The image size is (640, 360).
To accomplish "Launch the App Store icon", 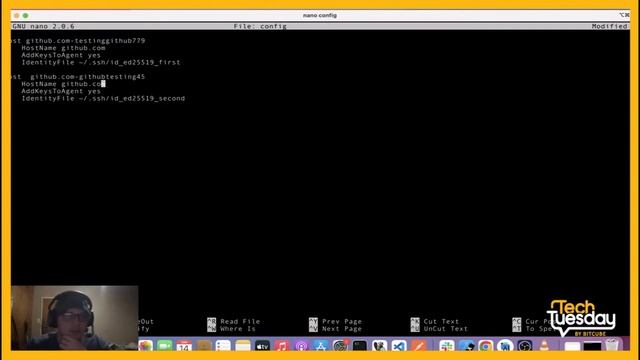I will (x=321, y=346).
